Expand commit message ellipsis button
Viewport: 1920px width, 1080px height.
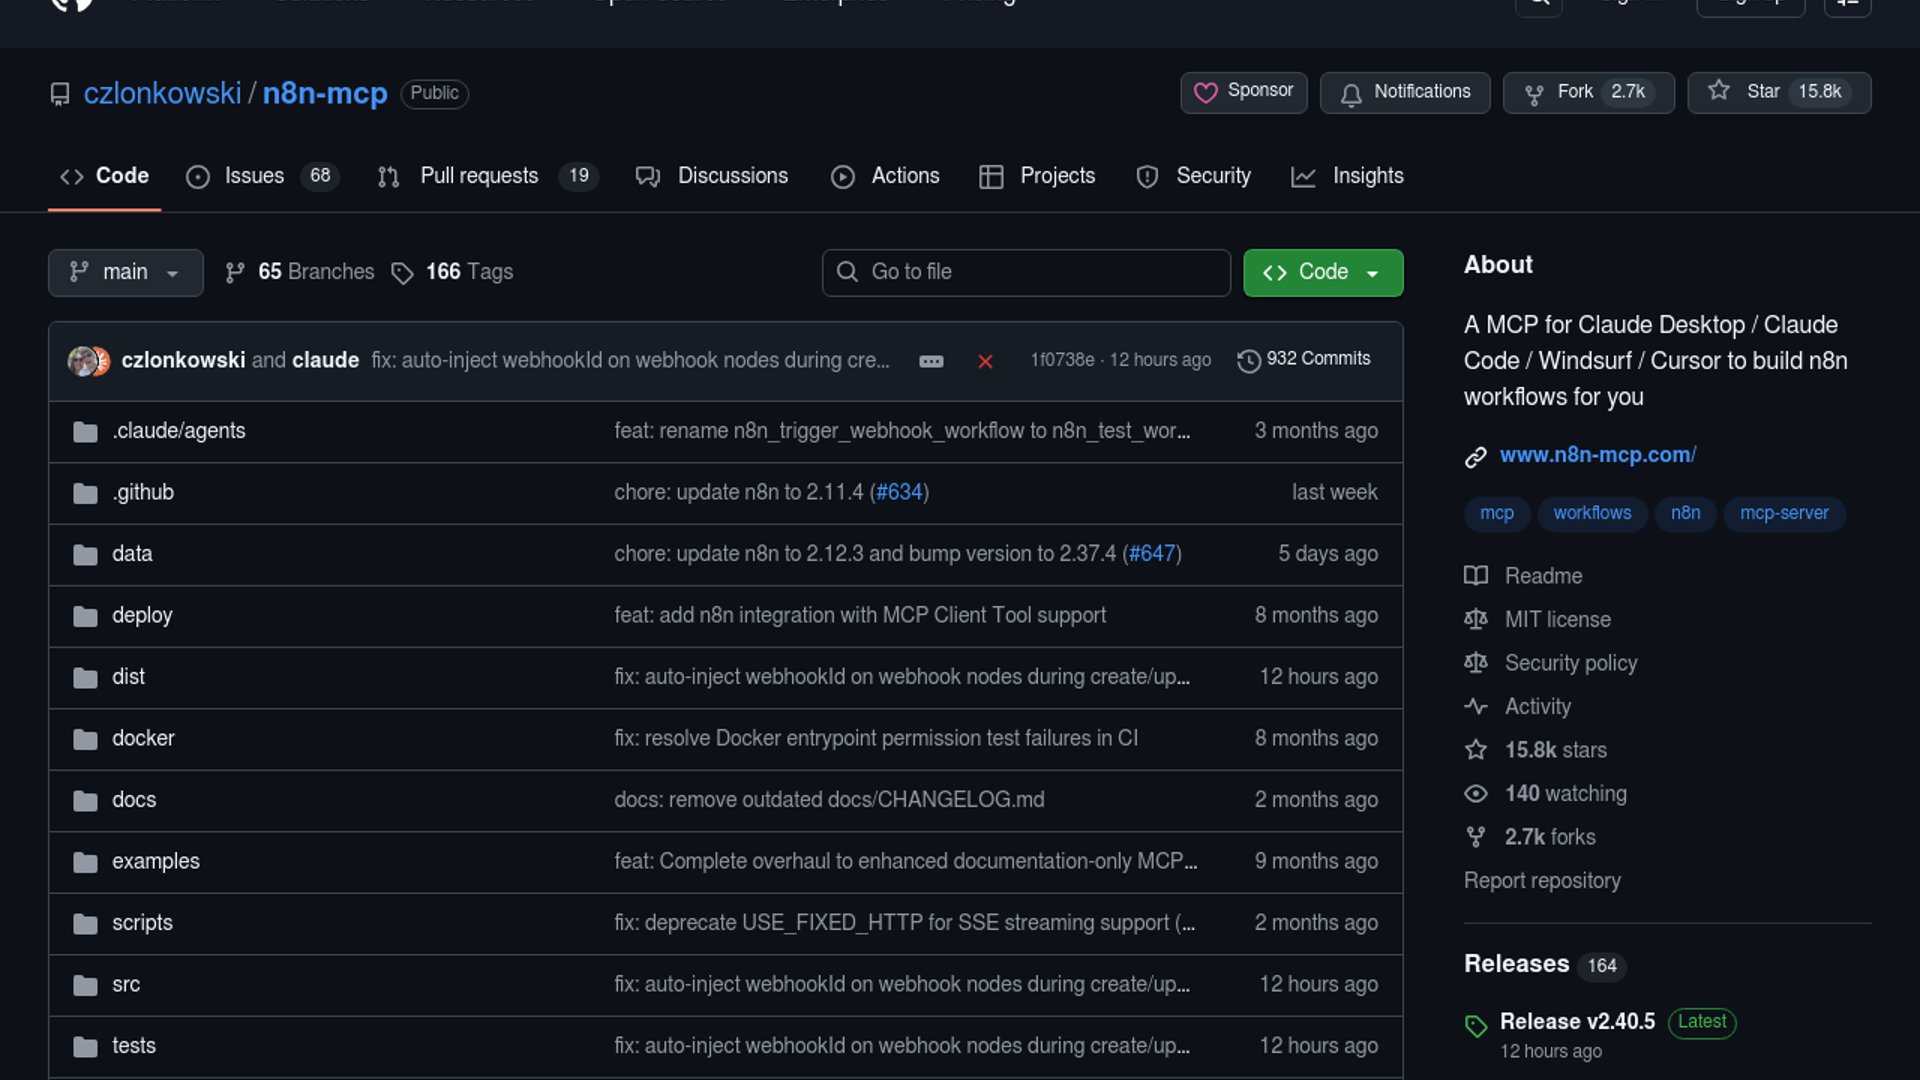(931, 361)
